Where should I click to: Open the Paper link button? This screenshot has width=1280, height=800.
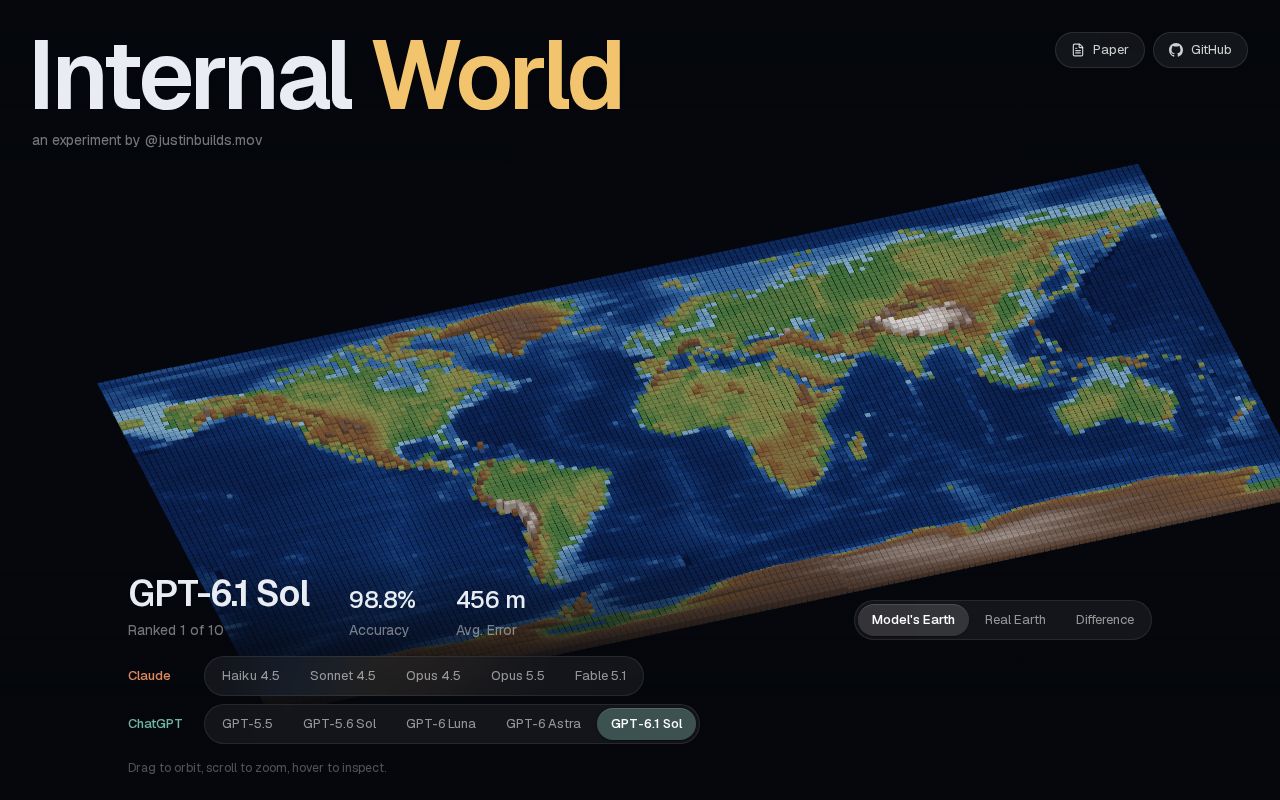(1100, 50)
